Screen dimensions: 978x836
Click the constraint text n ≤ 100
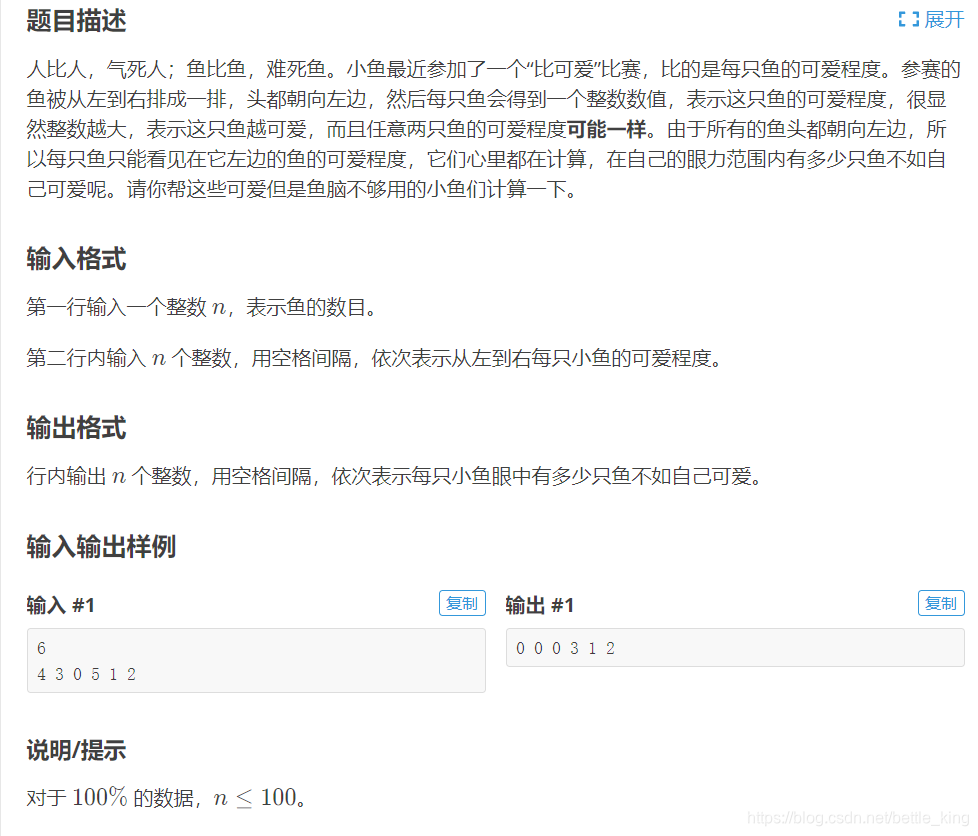(254, 797)
